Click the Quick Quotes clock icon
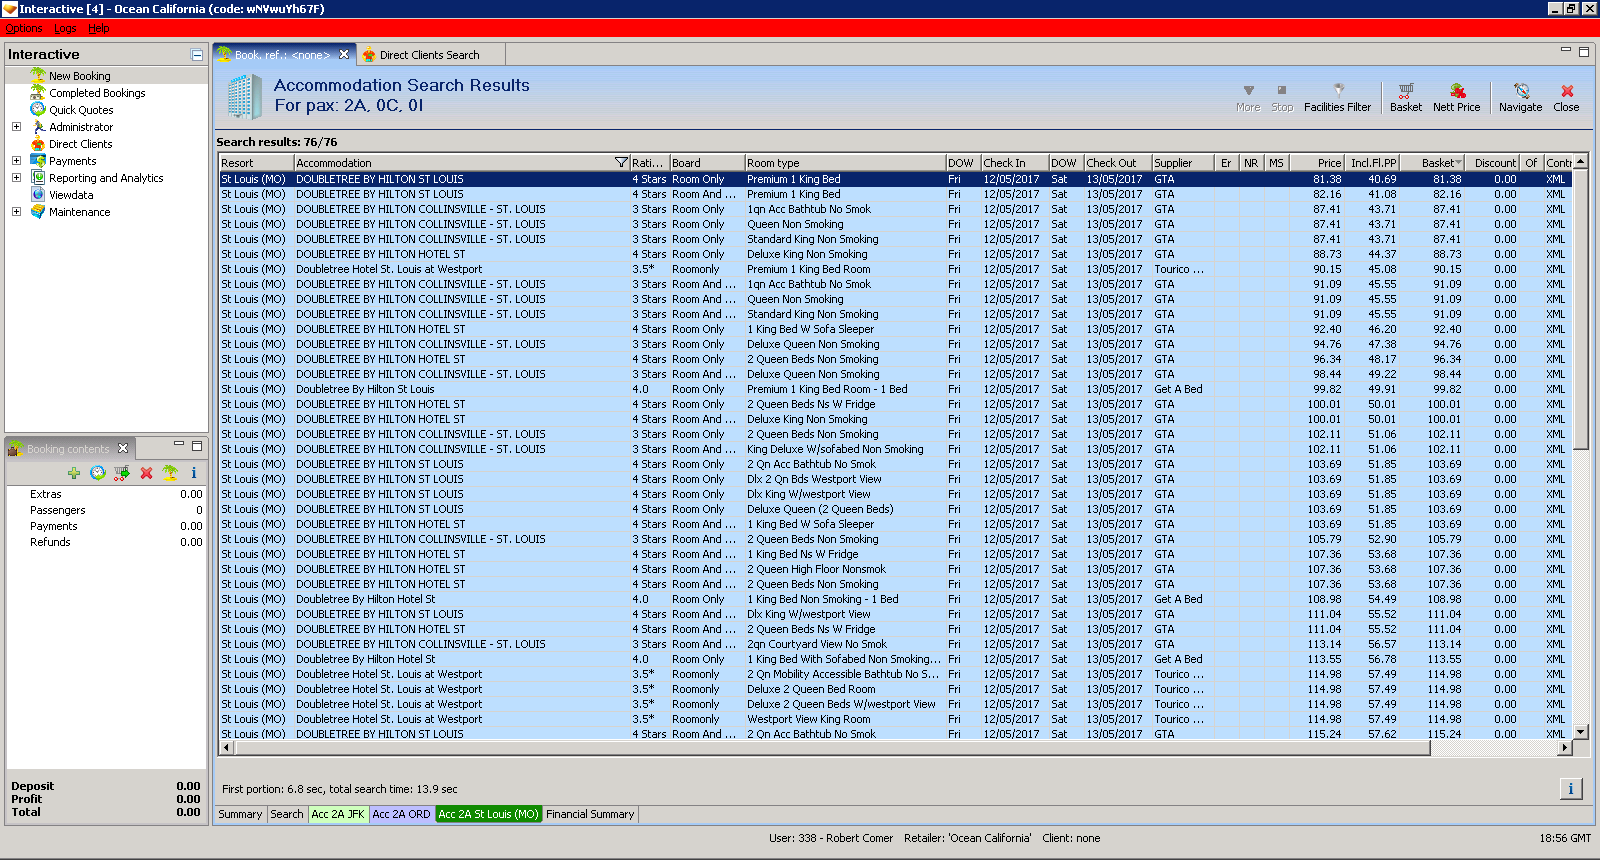This screenshot has width=1600, height=860. click(38, 109)
